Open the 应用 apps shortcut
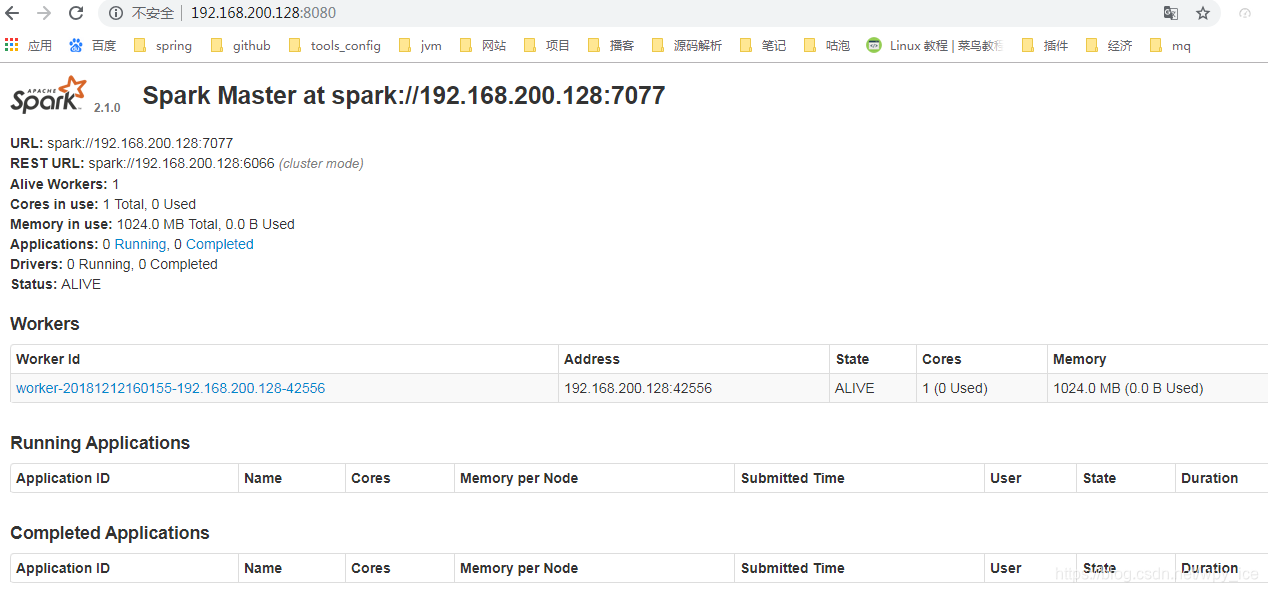This screenshot has height=592, width=1268. tap(28, 45)
